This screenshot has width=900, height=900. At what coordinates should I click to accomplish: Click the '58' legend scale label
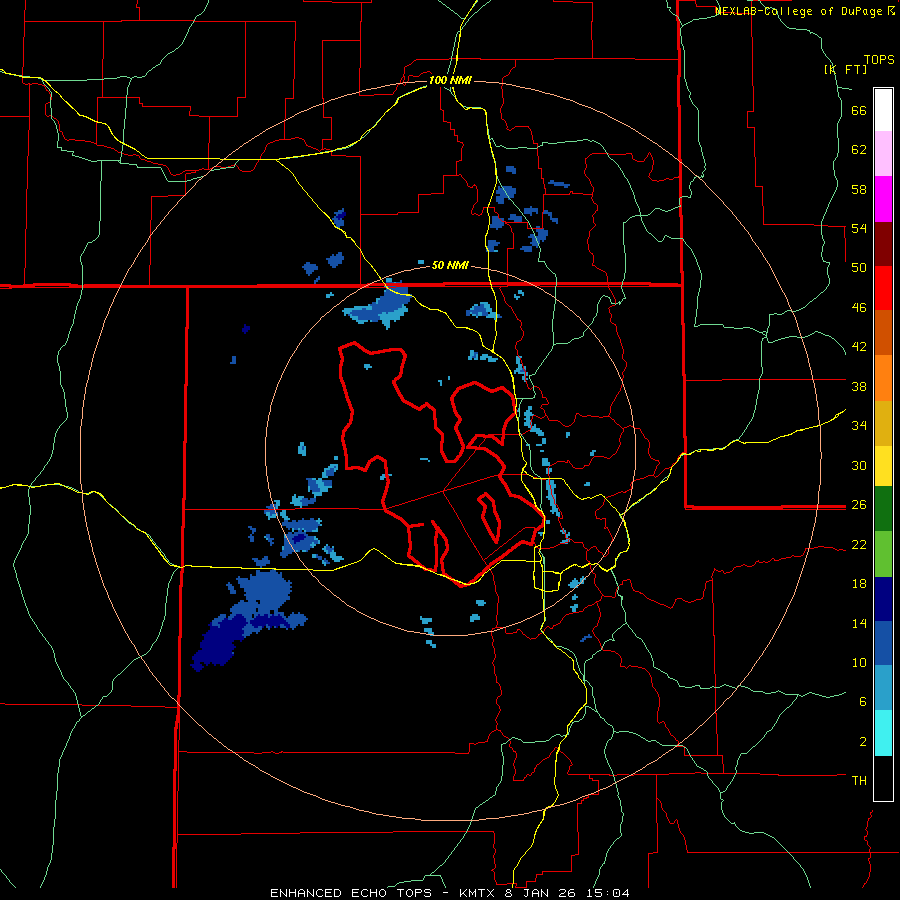point(859,189)
